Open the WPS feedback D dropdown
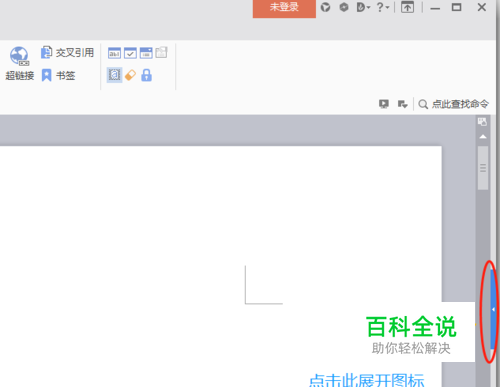 click(363, 7)
